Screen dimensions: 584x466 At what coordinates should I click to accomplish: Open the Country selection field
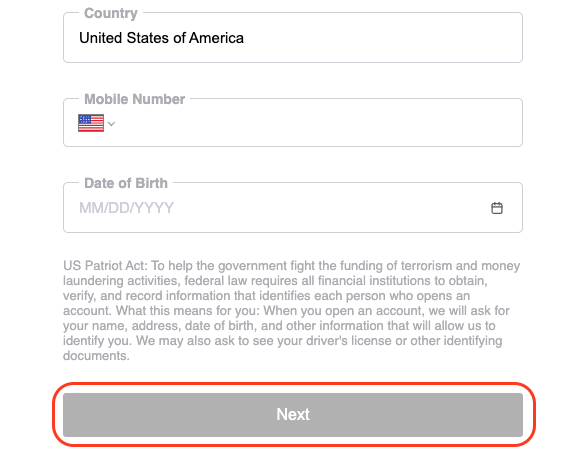coord(293,38)
